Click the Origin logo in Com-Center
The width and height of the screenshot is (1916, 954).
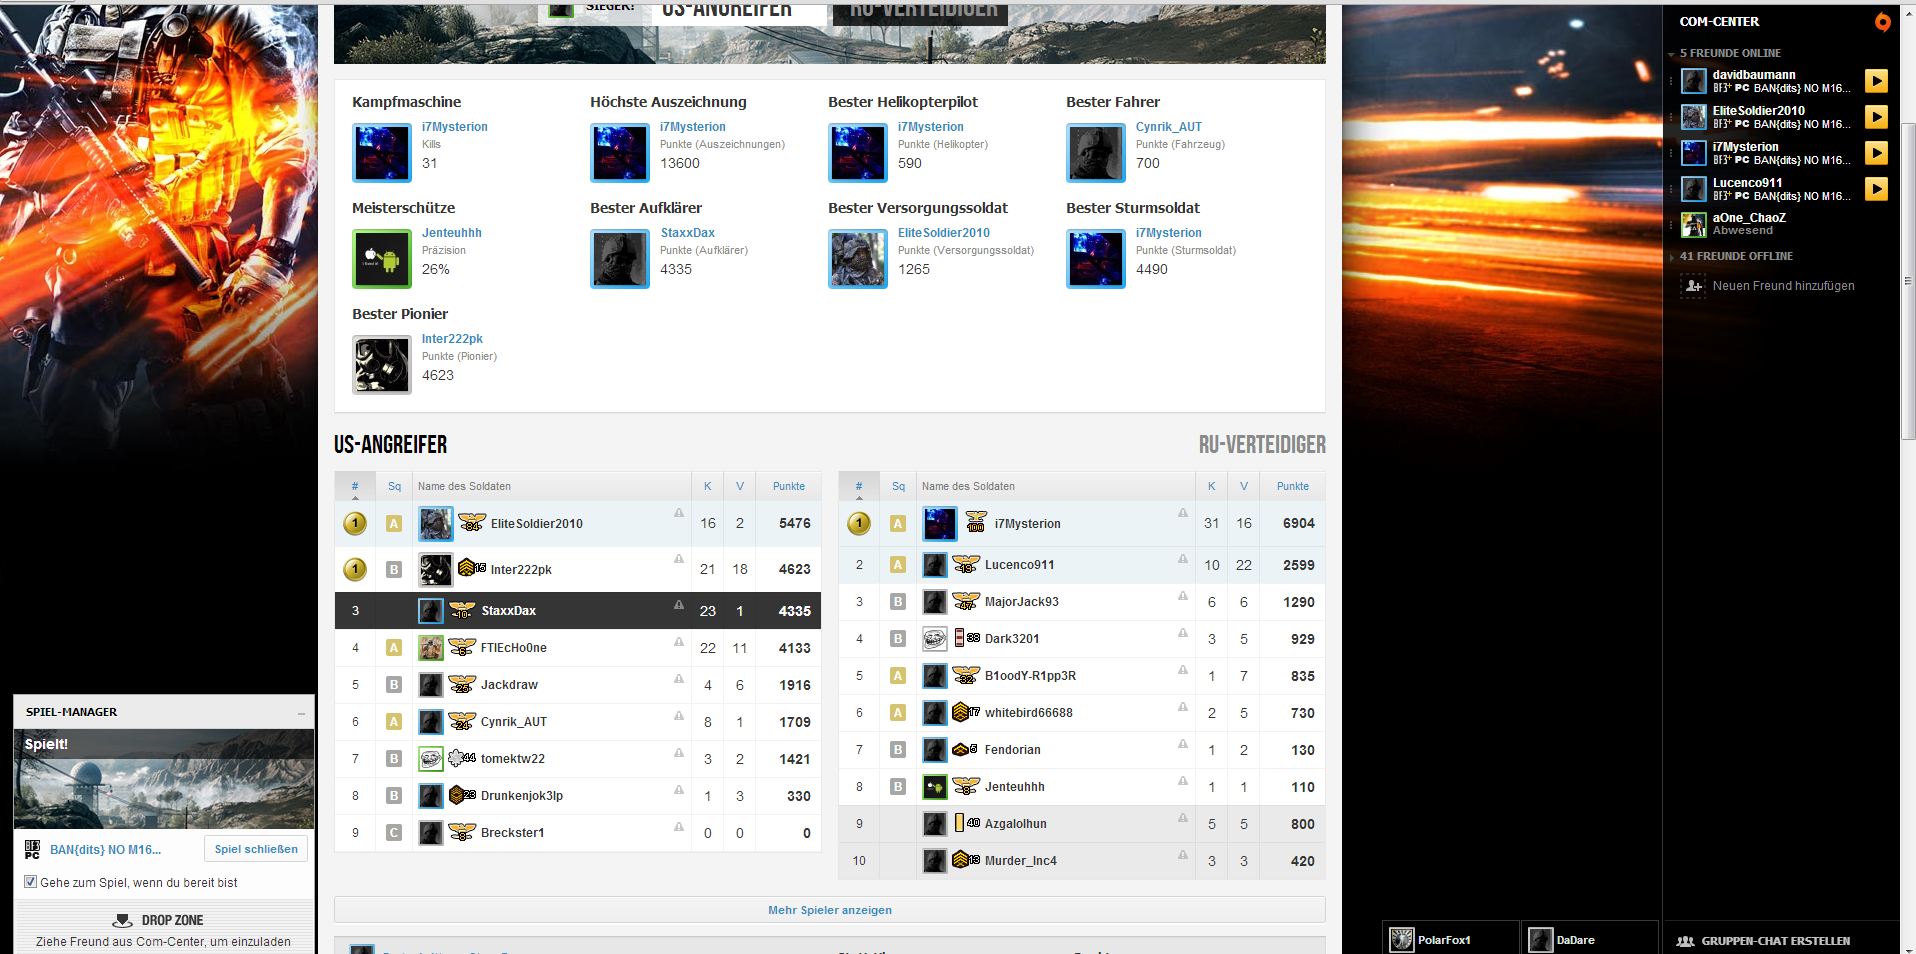tap(1882, 21)
